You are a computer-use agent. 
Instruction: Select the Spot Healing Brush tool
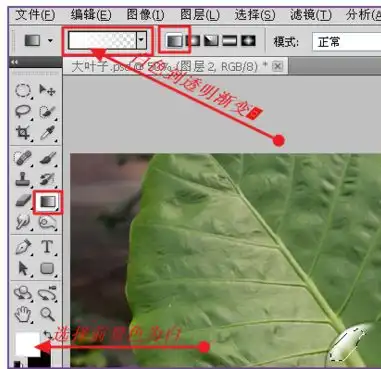pos(23,158)
